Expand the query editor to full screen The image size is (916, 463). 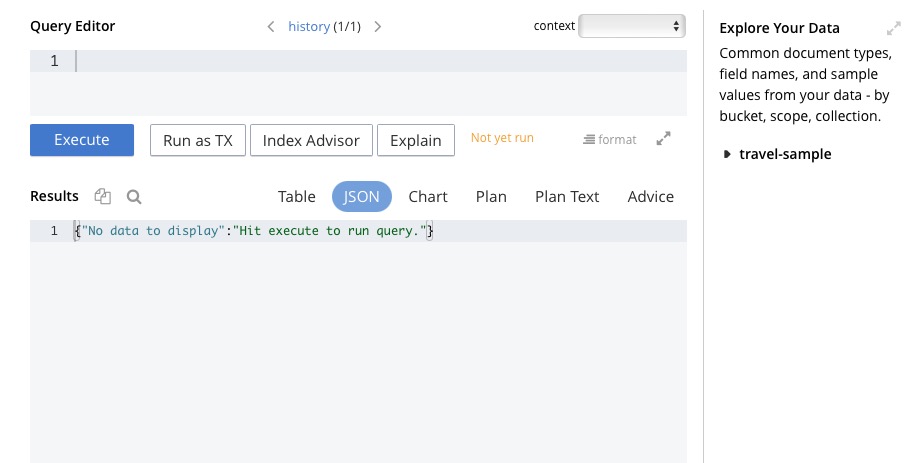tap(663, 138)
